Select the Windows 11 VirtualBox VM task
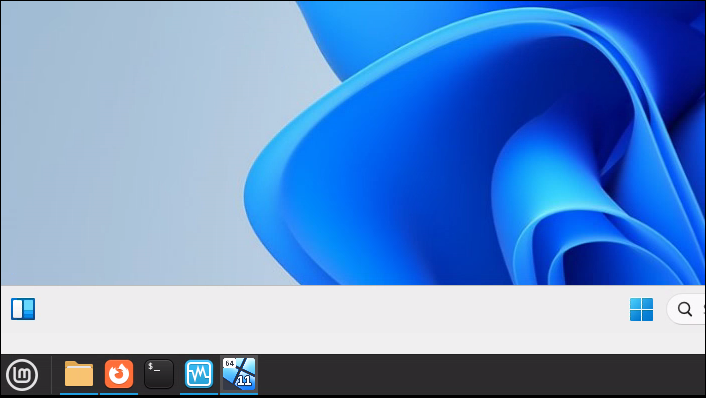Image resolution: width=706 pixels, height=398 pixels. pyautogui.click(x=239, y=374)
